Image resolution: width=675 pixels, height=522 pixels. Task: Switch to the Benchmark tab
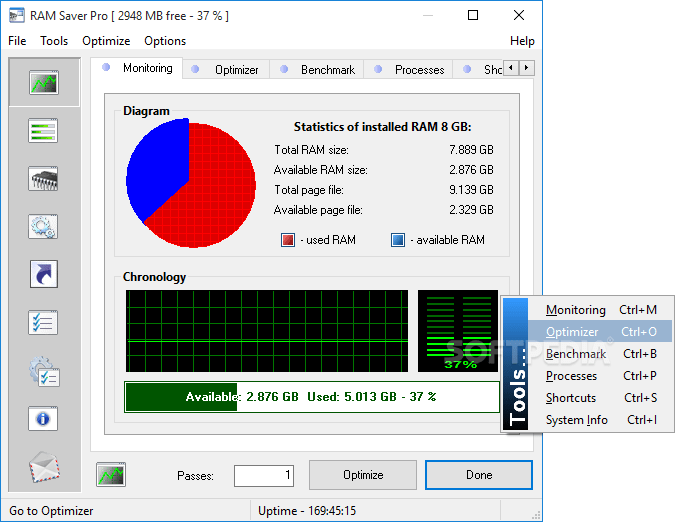pos(317,70)
